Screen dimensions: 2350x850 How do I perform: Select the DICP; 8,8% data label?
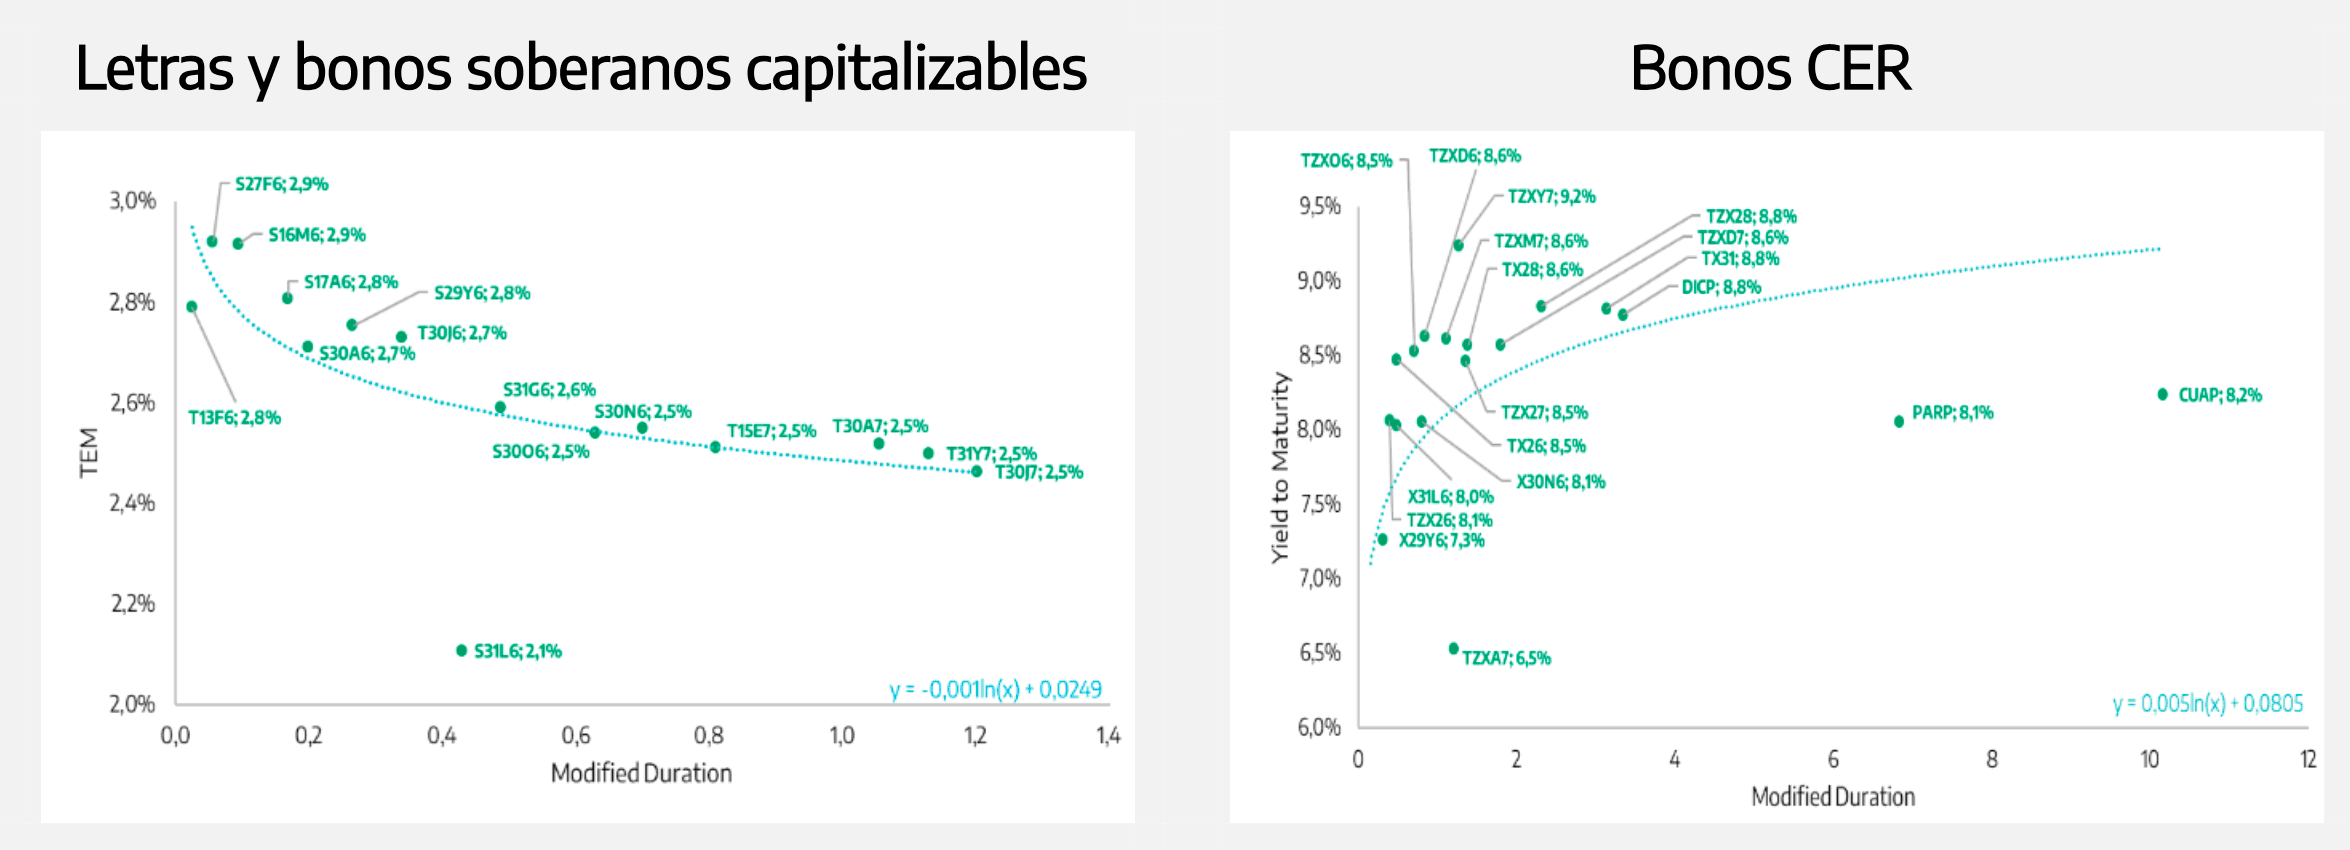[1720, 288]
